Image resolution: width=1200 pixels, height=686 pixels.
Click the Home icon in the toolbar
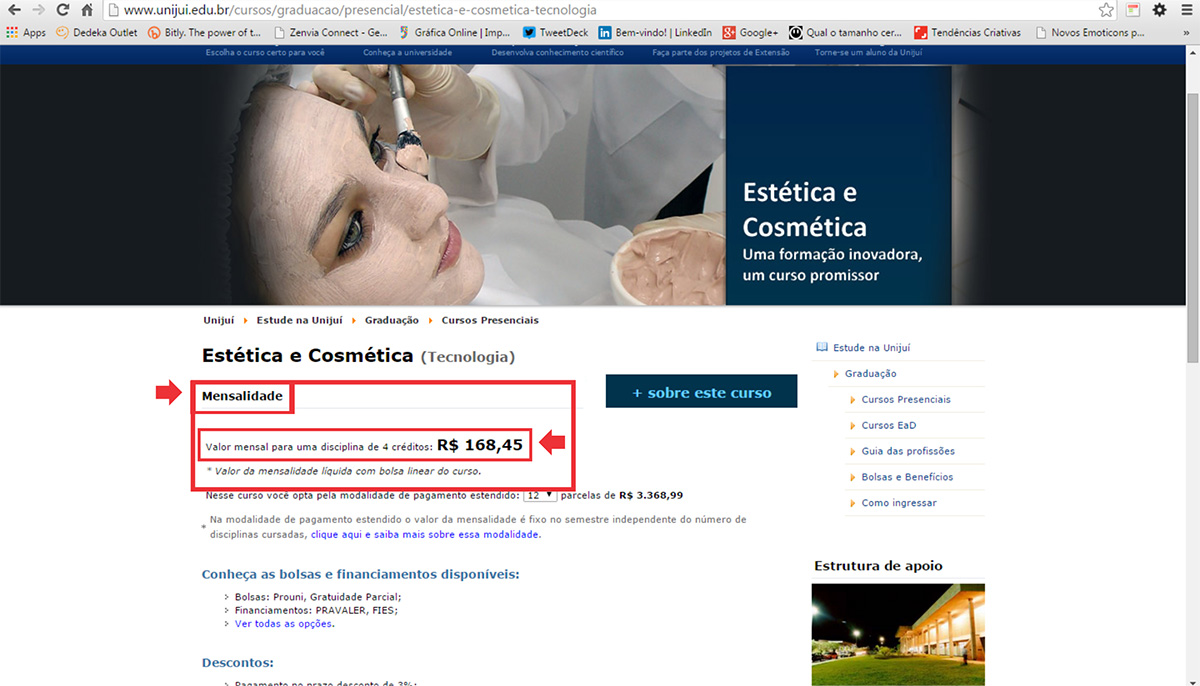pyautogui.click(x=88, y=10)
